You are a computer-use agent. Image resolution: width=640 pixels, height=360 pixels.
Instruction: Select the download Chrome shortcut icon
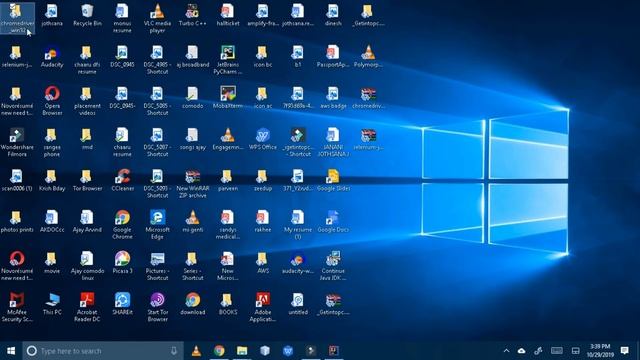(192, 304)
